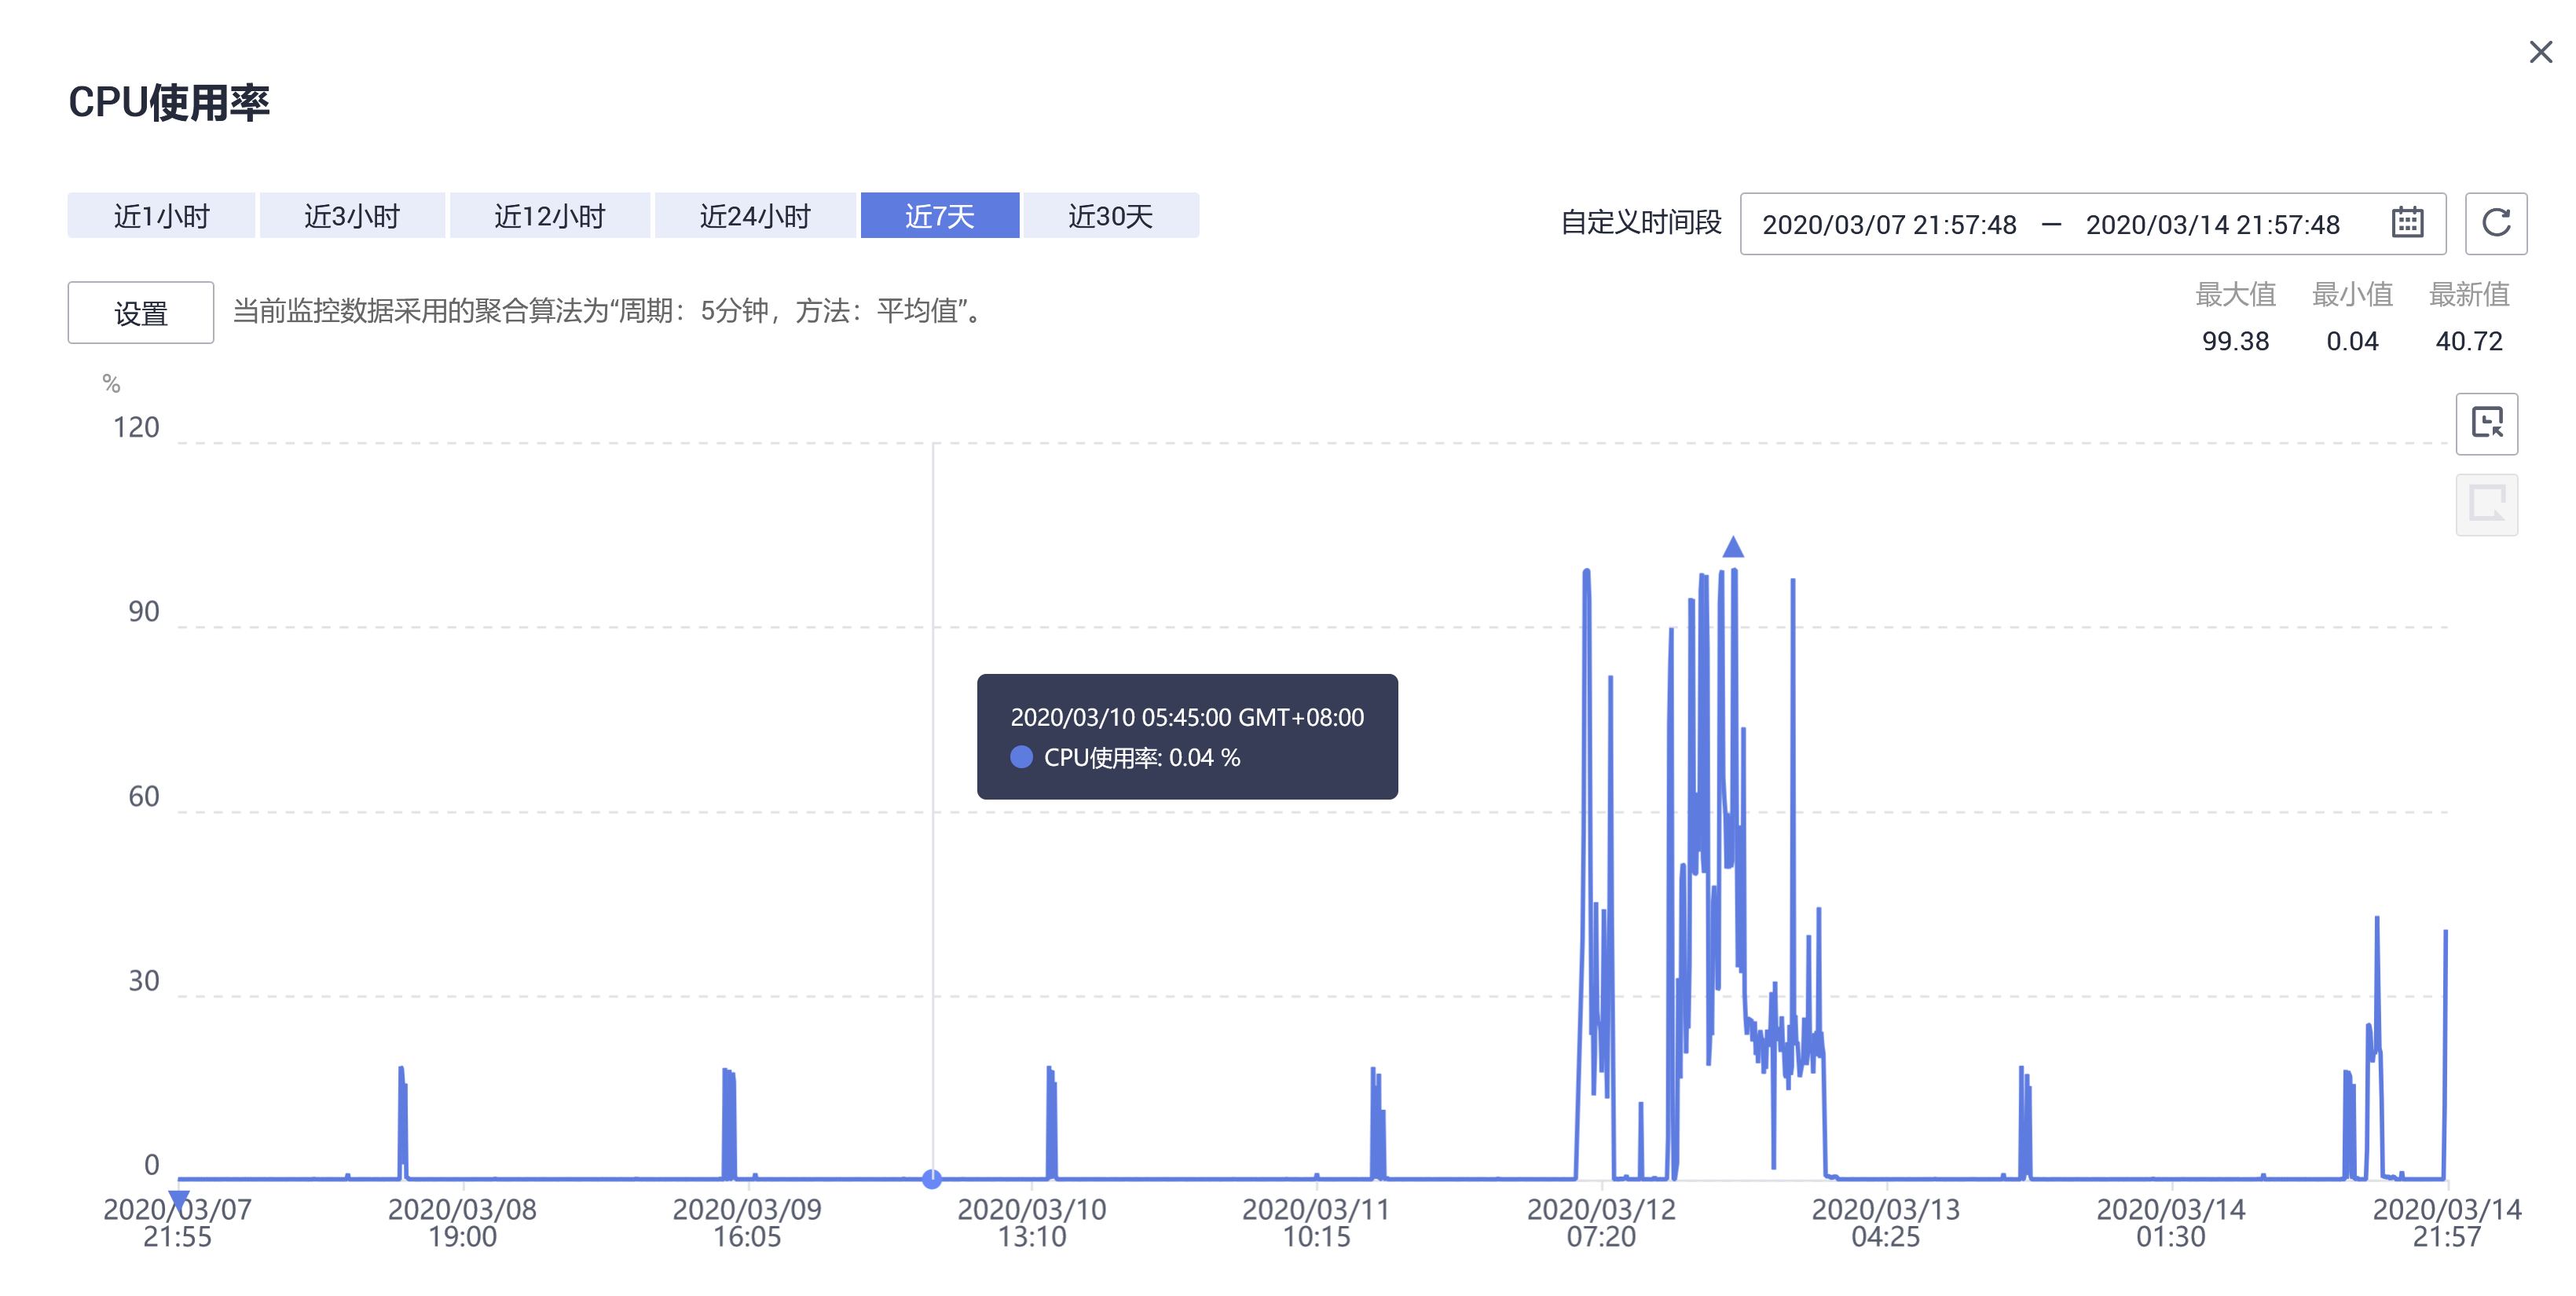Click the 2020/03/12 07:20 axis label

click(1601, 1222)
